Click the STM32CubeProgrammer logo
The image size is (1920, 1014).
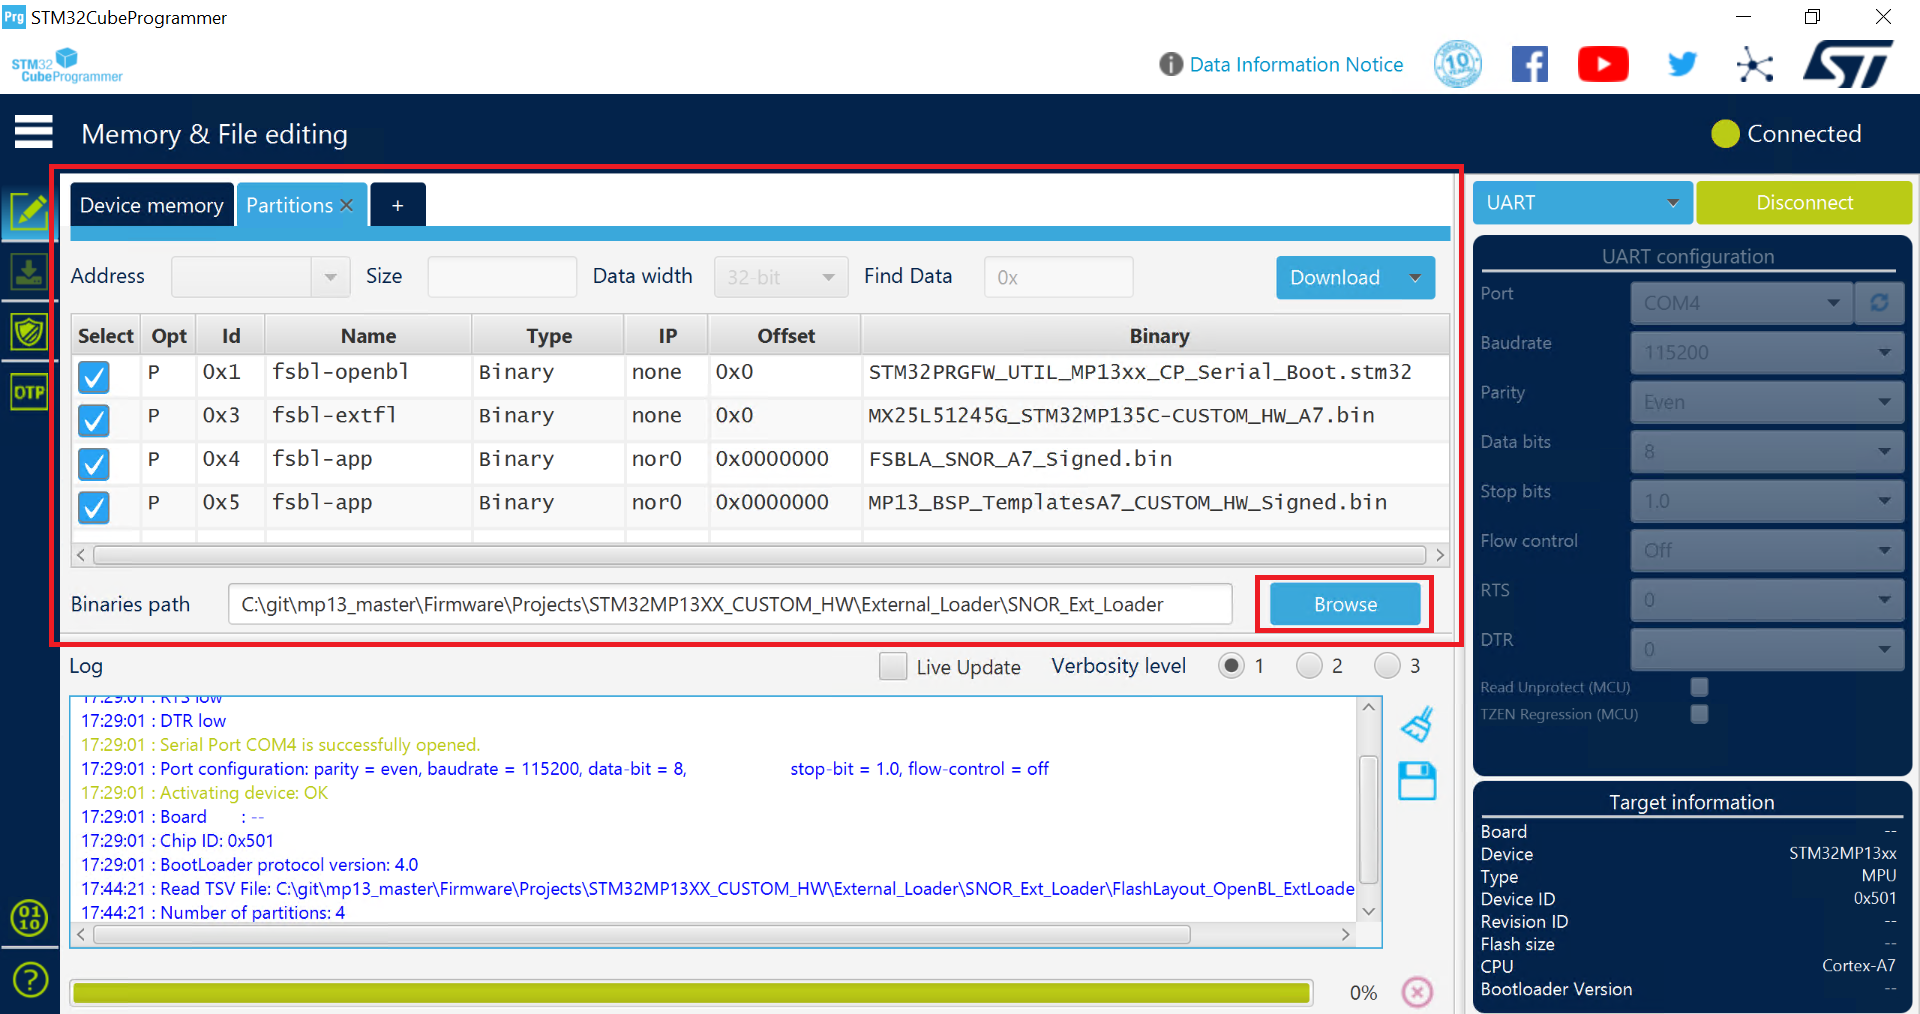click(x=67, y=65)
